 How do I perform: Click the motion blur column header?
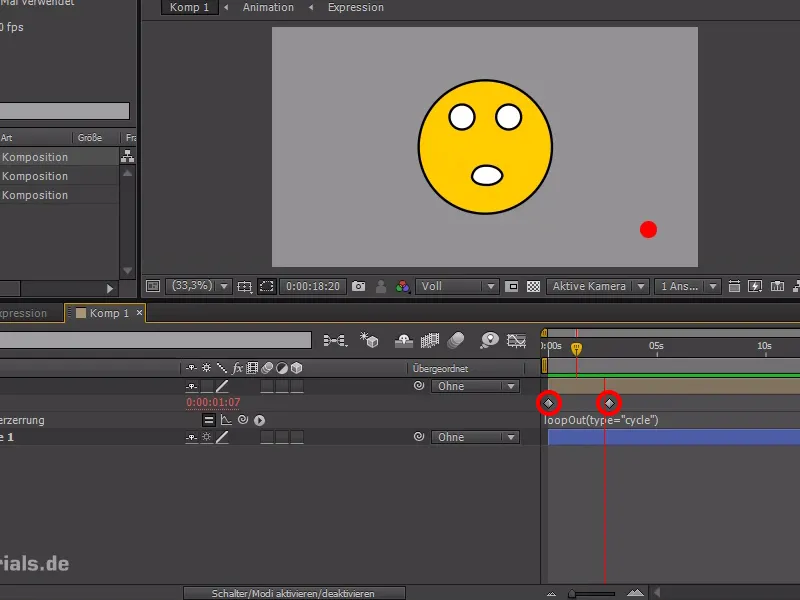pyautogui.click(x=267, y=368)
